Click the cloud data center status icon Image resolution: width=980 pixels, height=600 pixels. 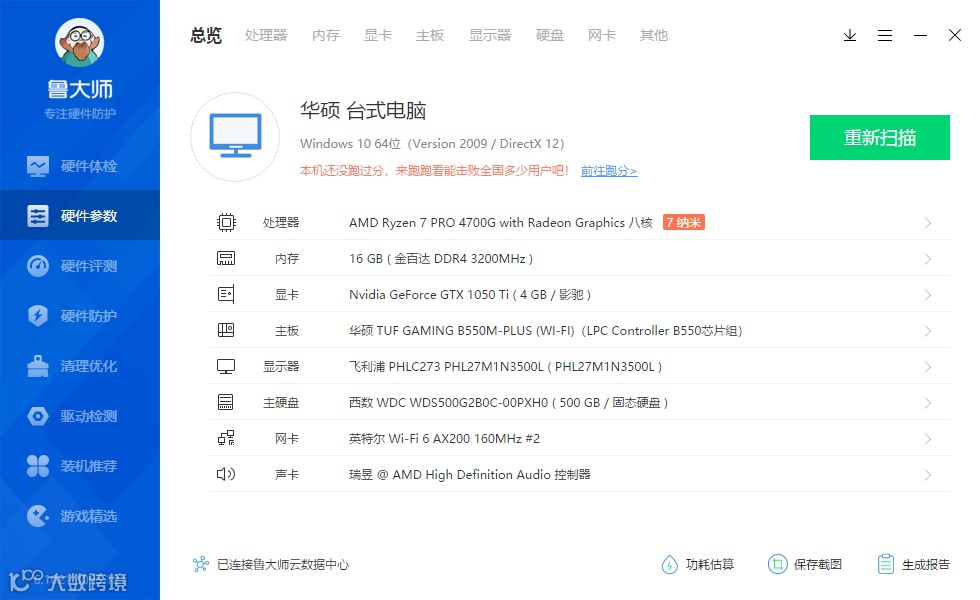pos(201,564)
